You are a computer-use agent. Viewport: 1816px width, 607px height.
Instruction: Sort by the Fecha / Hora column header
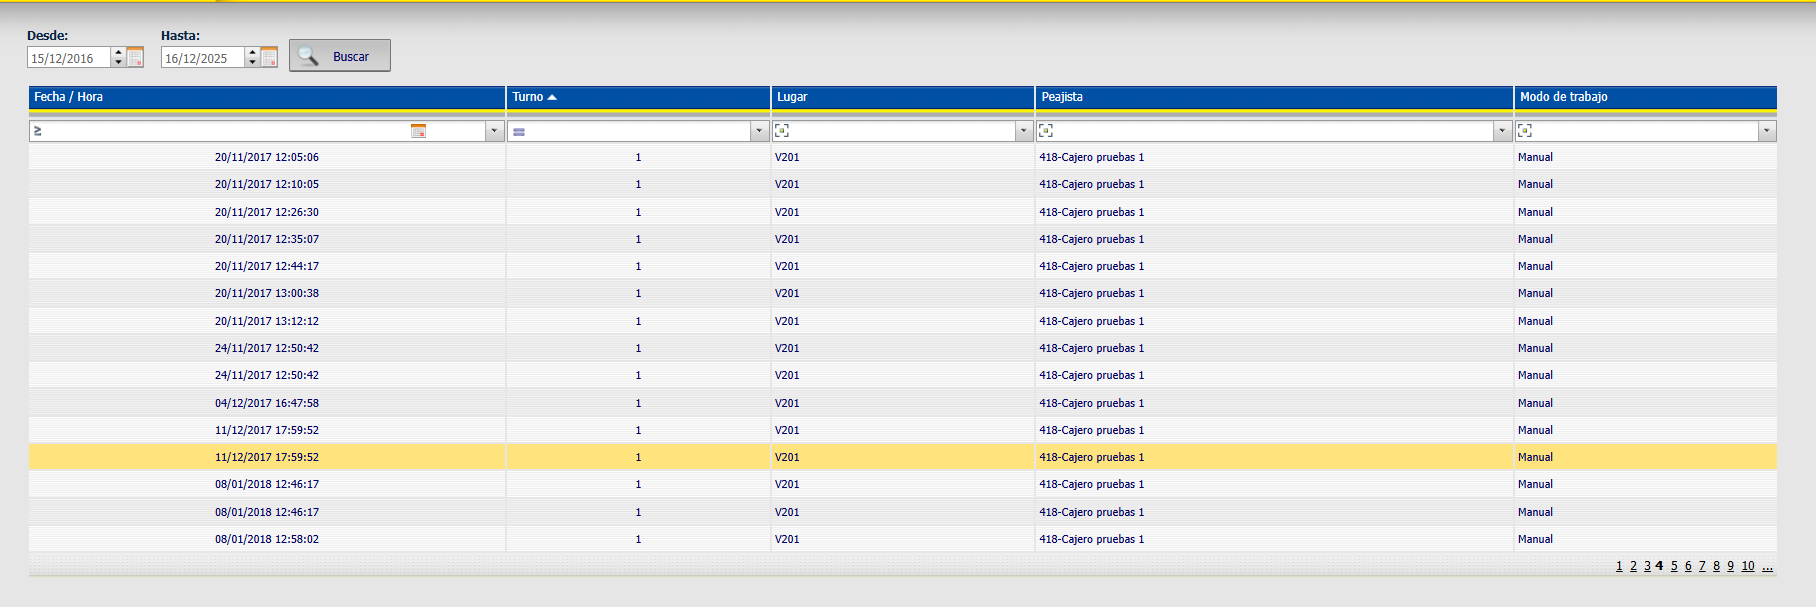coord(68,97)
